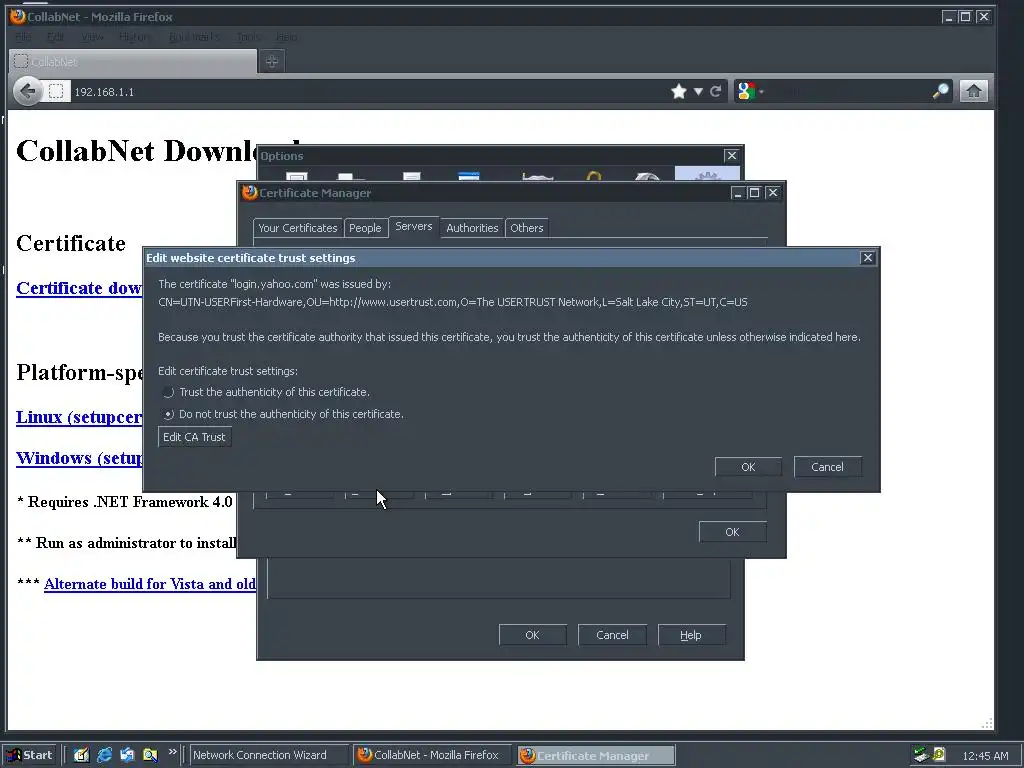Open the Edit menu in Firefox

point(56,37)
